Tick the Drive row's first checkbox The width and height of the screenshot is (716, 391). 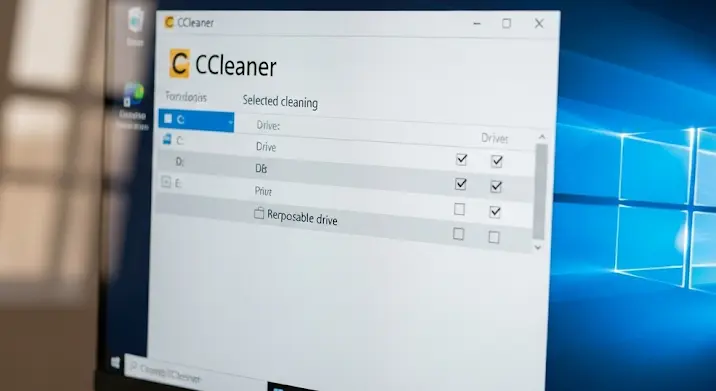pos(461,159)
